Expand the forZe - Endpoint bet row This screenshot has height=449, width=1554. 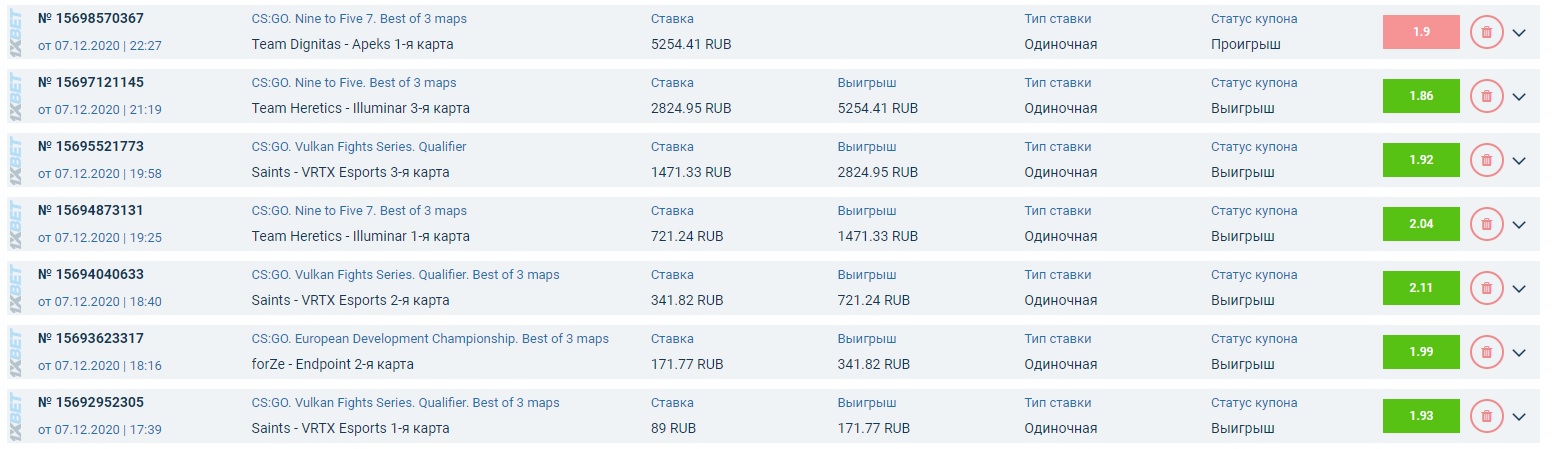coord(1519,352)
